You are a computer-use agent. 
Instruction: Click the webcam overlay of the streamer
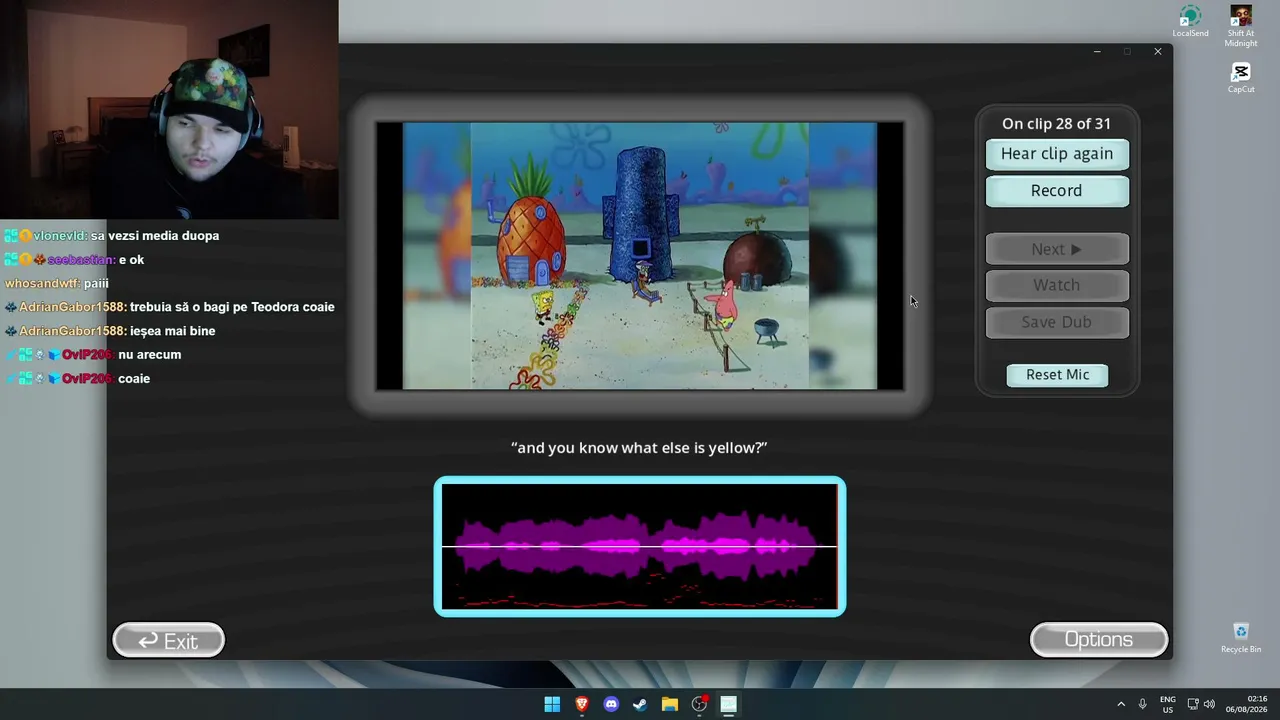169,110
